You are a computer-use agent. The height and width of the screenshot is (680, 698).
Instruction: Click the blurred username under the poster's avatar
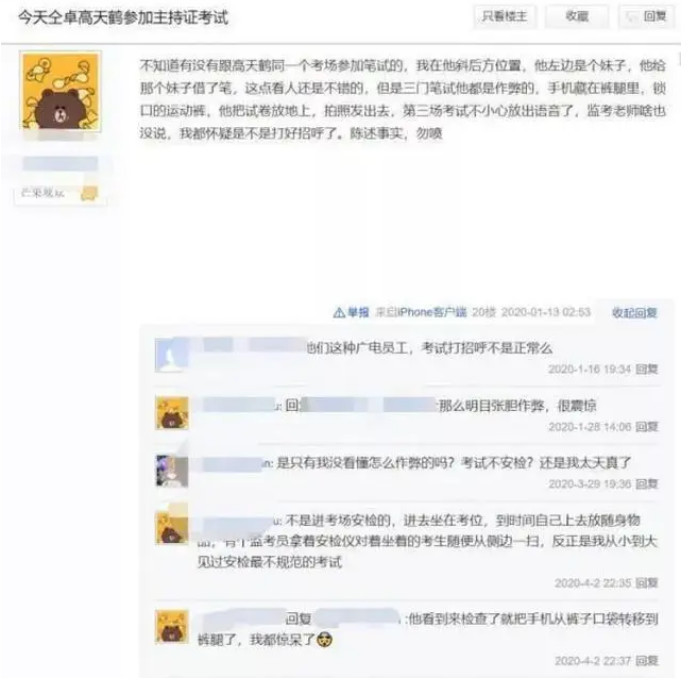point(60,163)
